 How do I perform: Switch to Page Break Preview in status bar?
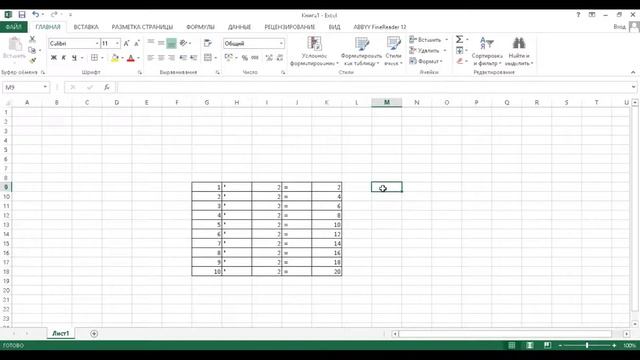point(547,345)
